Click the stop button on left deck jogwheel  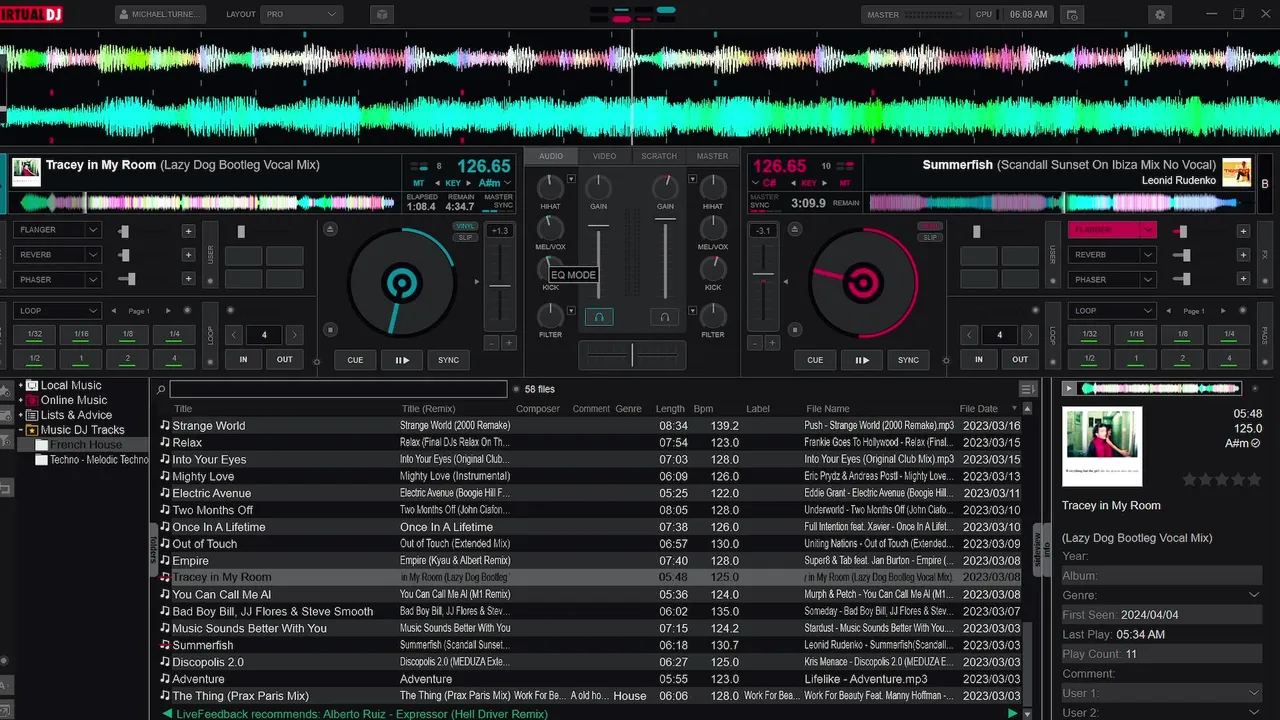[331, 330]
